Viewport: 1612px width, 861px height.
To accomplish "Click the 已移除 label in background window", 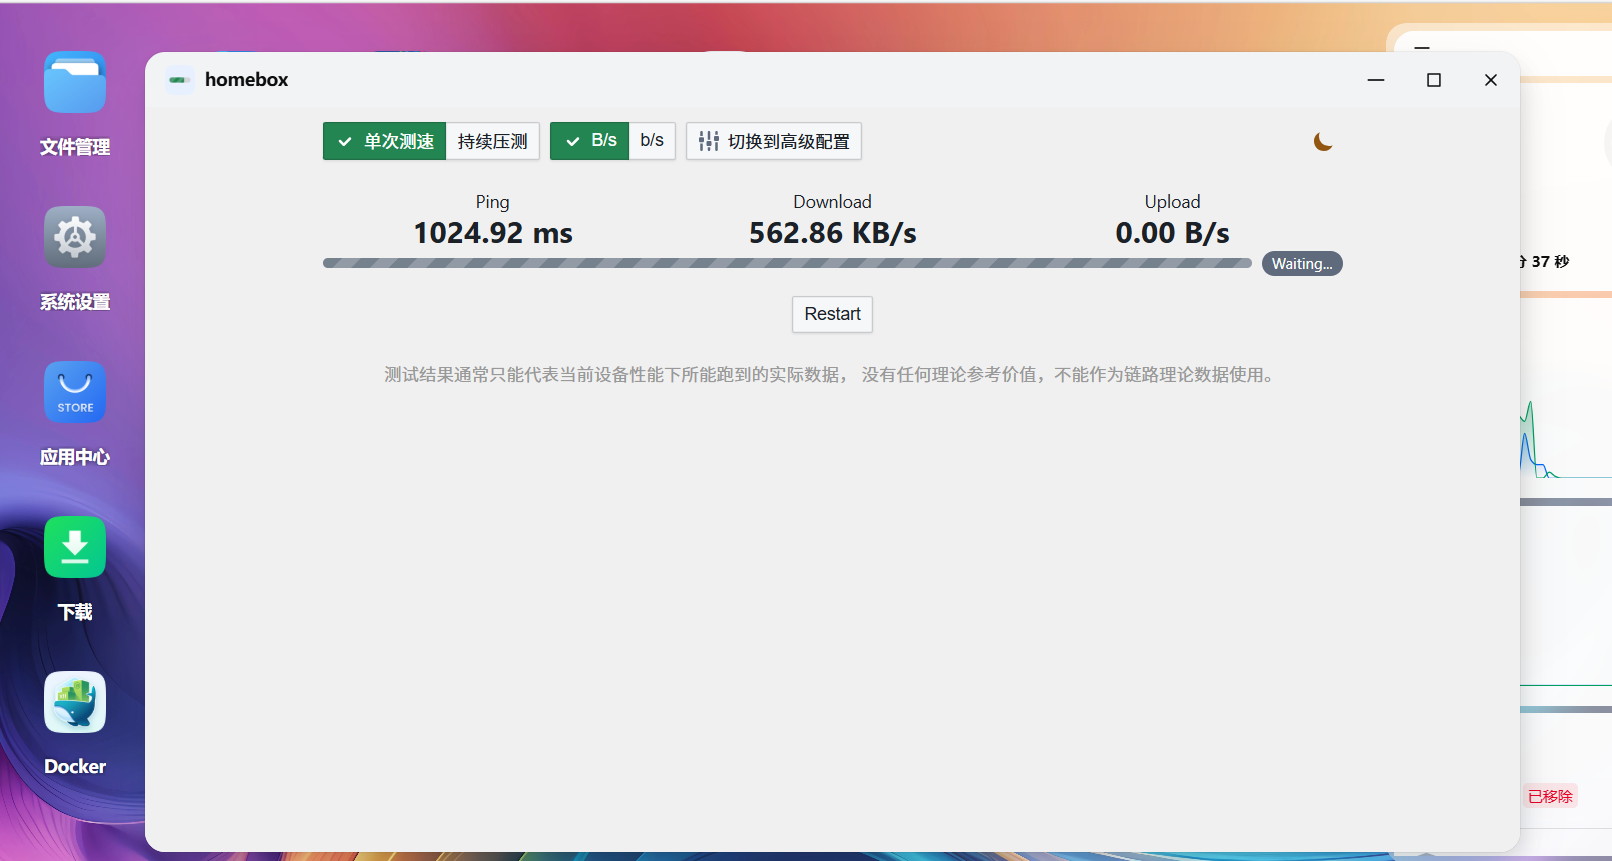I will pyautogui.click(x=1550, y=796).
